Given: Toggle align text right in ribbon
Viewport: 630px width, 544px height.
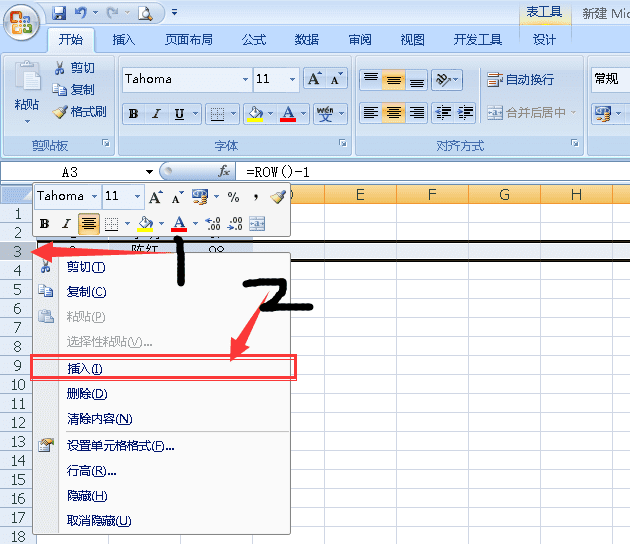Looking at the screenshot, I should [416, 113].
